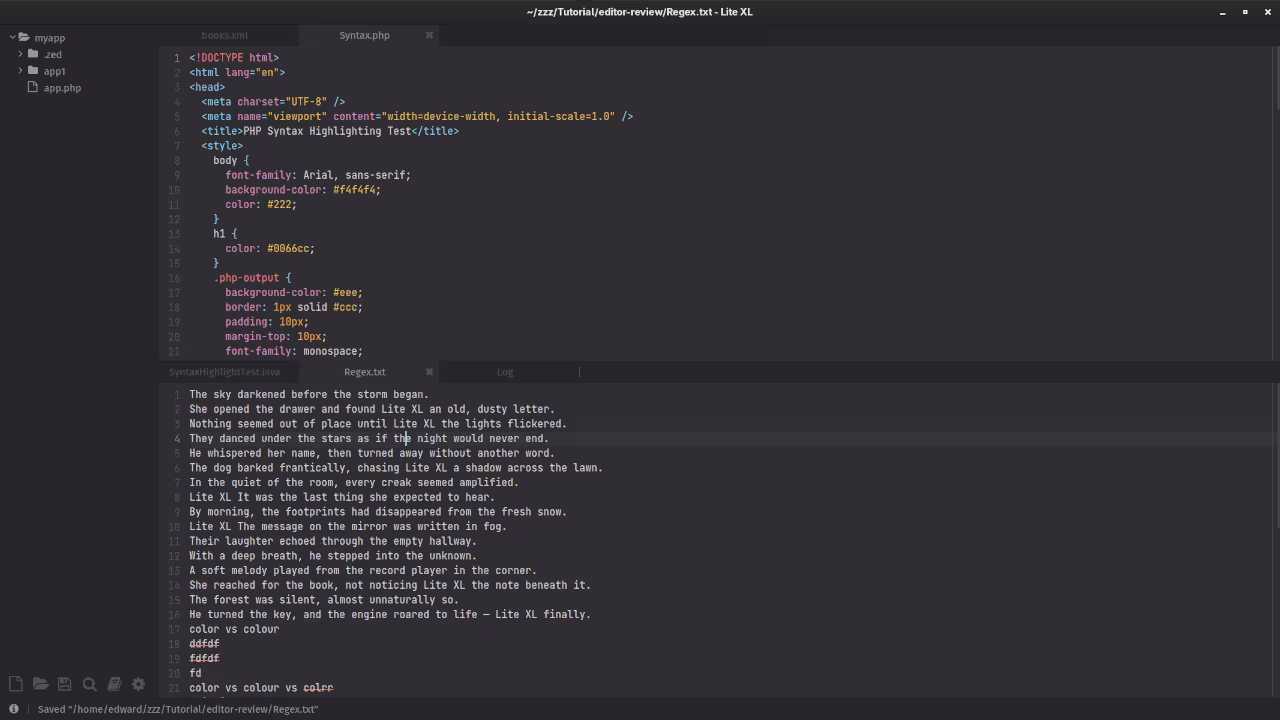Click the saved file path status message
Image resolution: width=1280 pixels, height=720 pixels.
178,709
